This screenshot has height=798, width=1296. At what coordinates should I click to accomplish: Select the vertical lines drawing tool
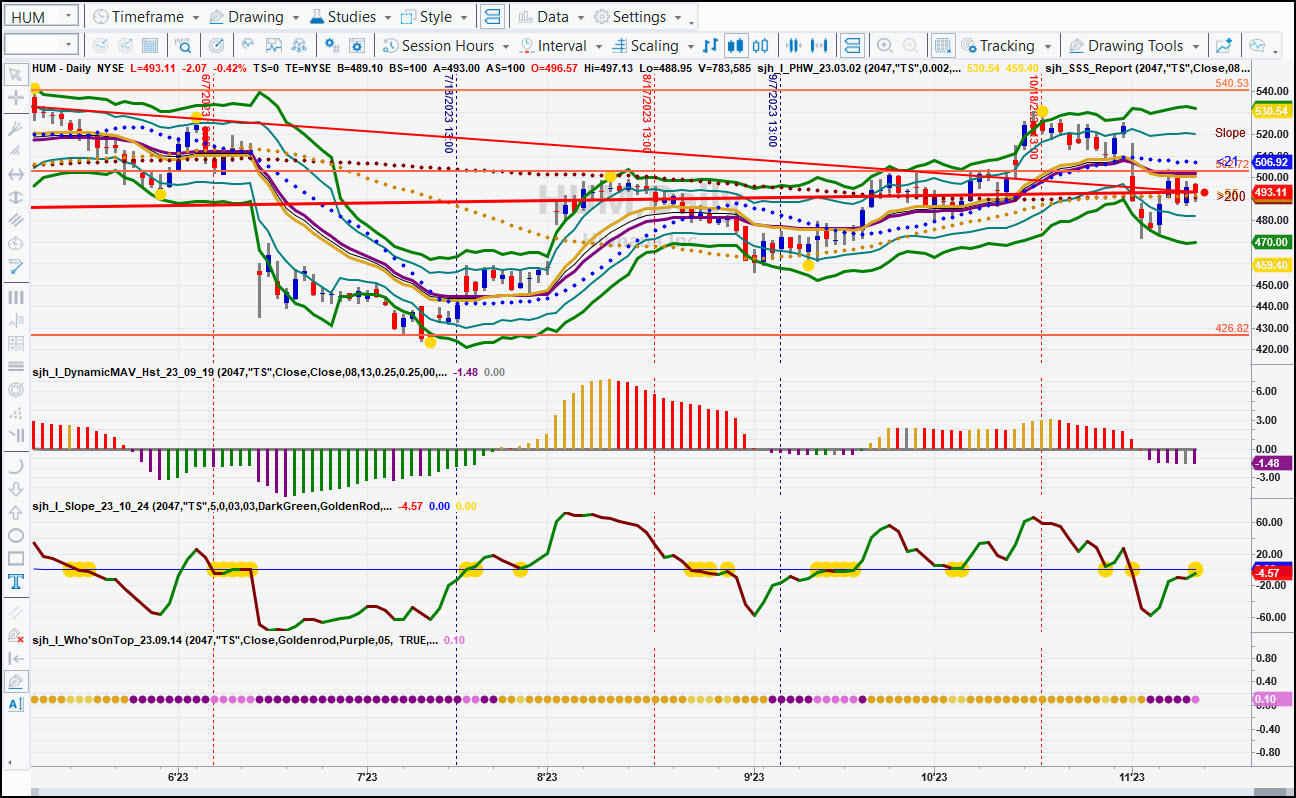pos(15,297)
